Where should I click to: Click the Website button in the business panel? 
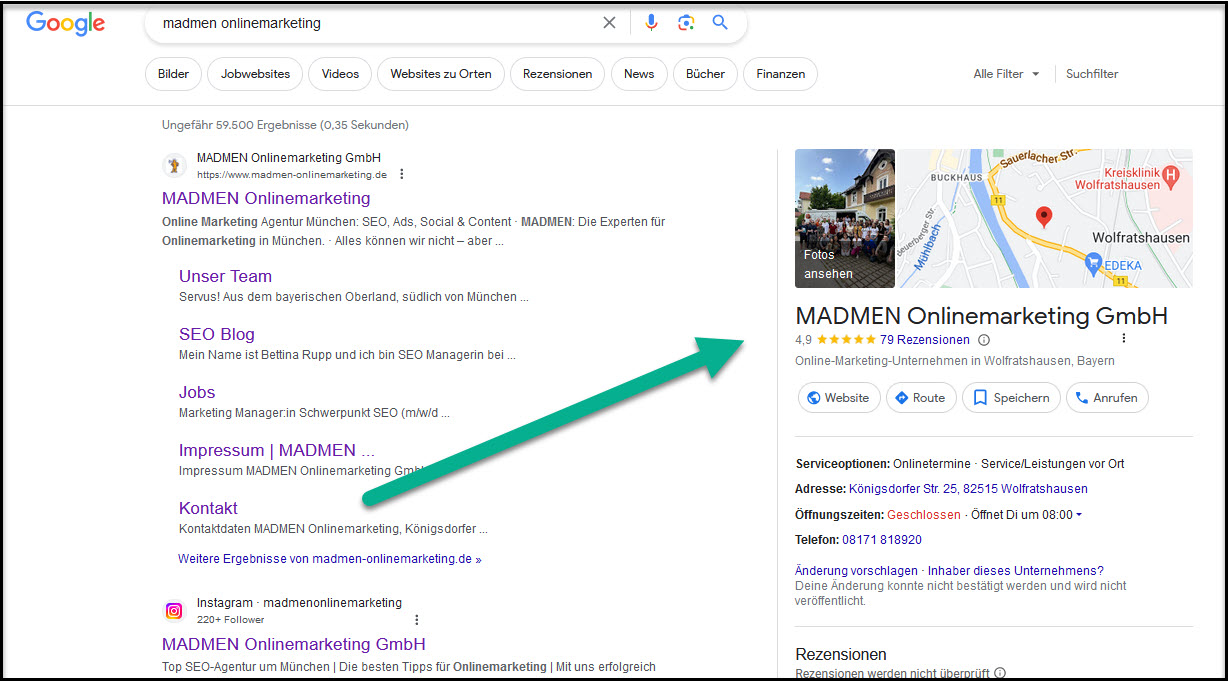coord(839,398)
